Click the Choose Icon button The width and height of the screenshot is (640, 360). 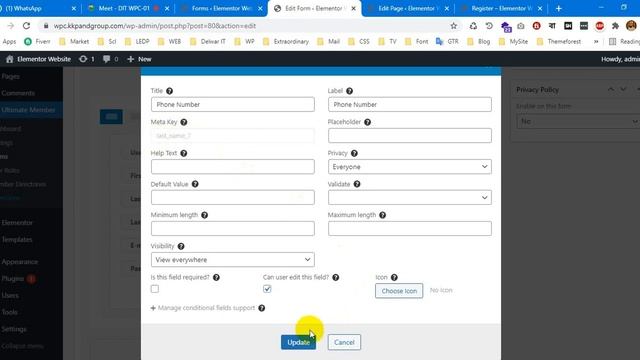click(399, 291)
